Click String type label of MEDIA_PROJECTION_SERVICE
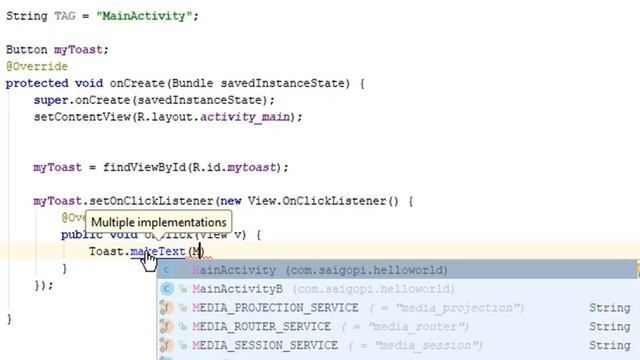 coord(610,308)
